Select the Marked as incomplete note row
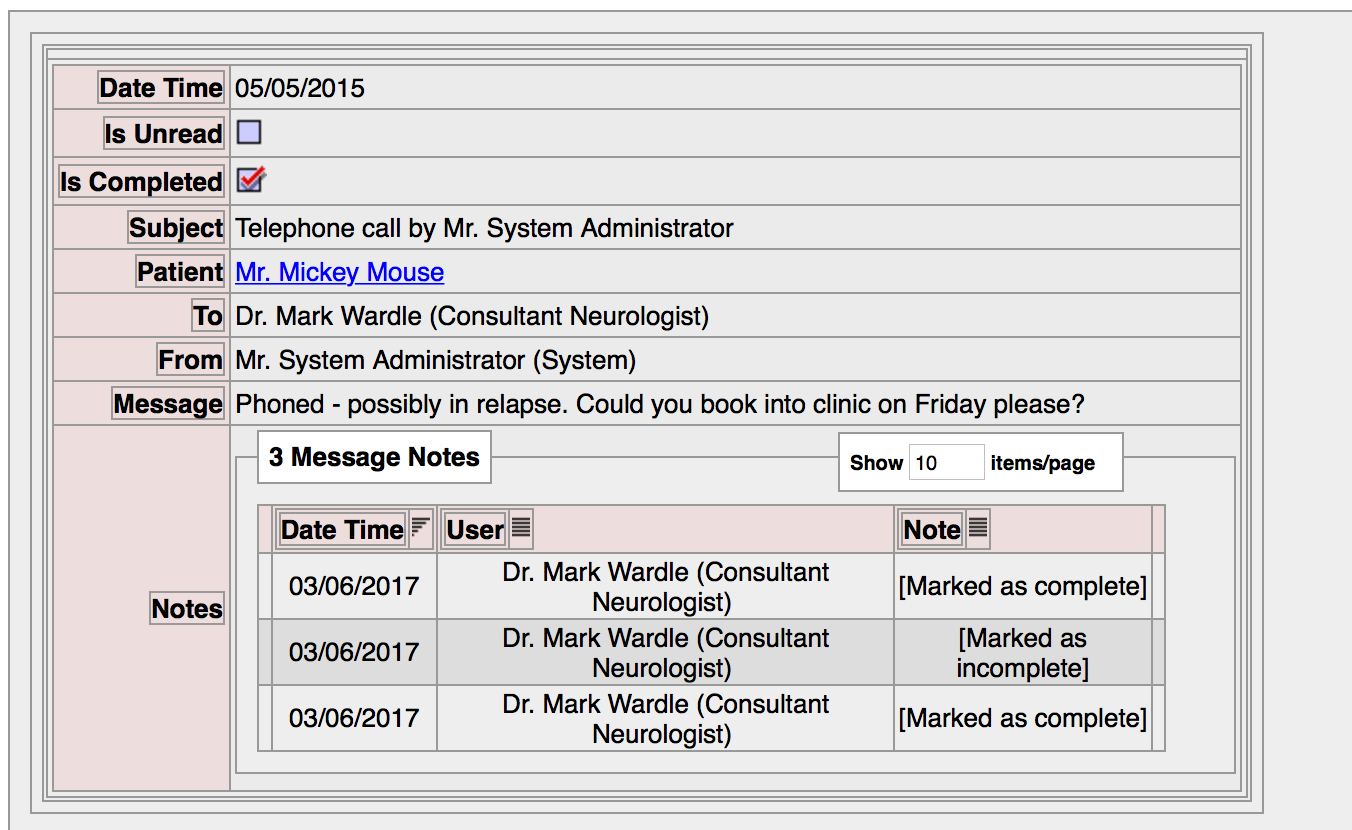This screenshot has width=1352, height=830. pos(1022,652)
